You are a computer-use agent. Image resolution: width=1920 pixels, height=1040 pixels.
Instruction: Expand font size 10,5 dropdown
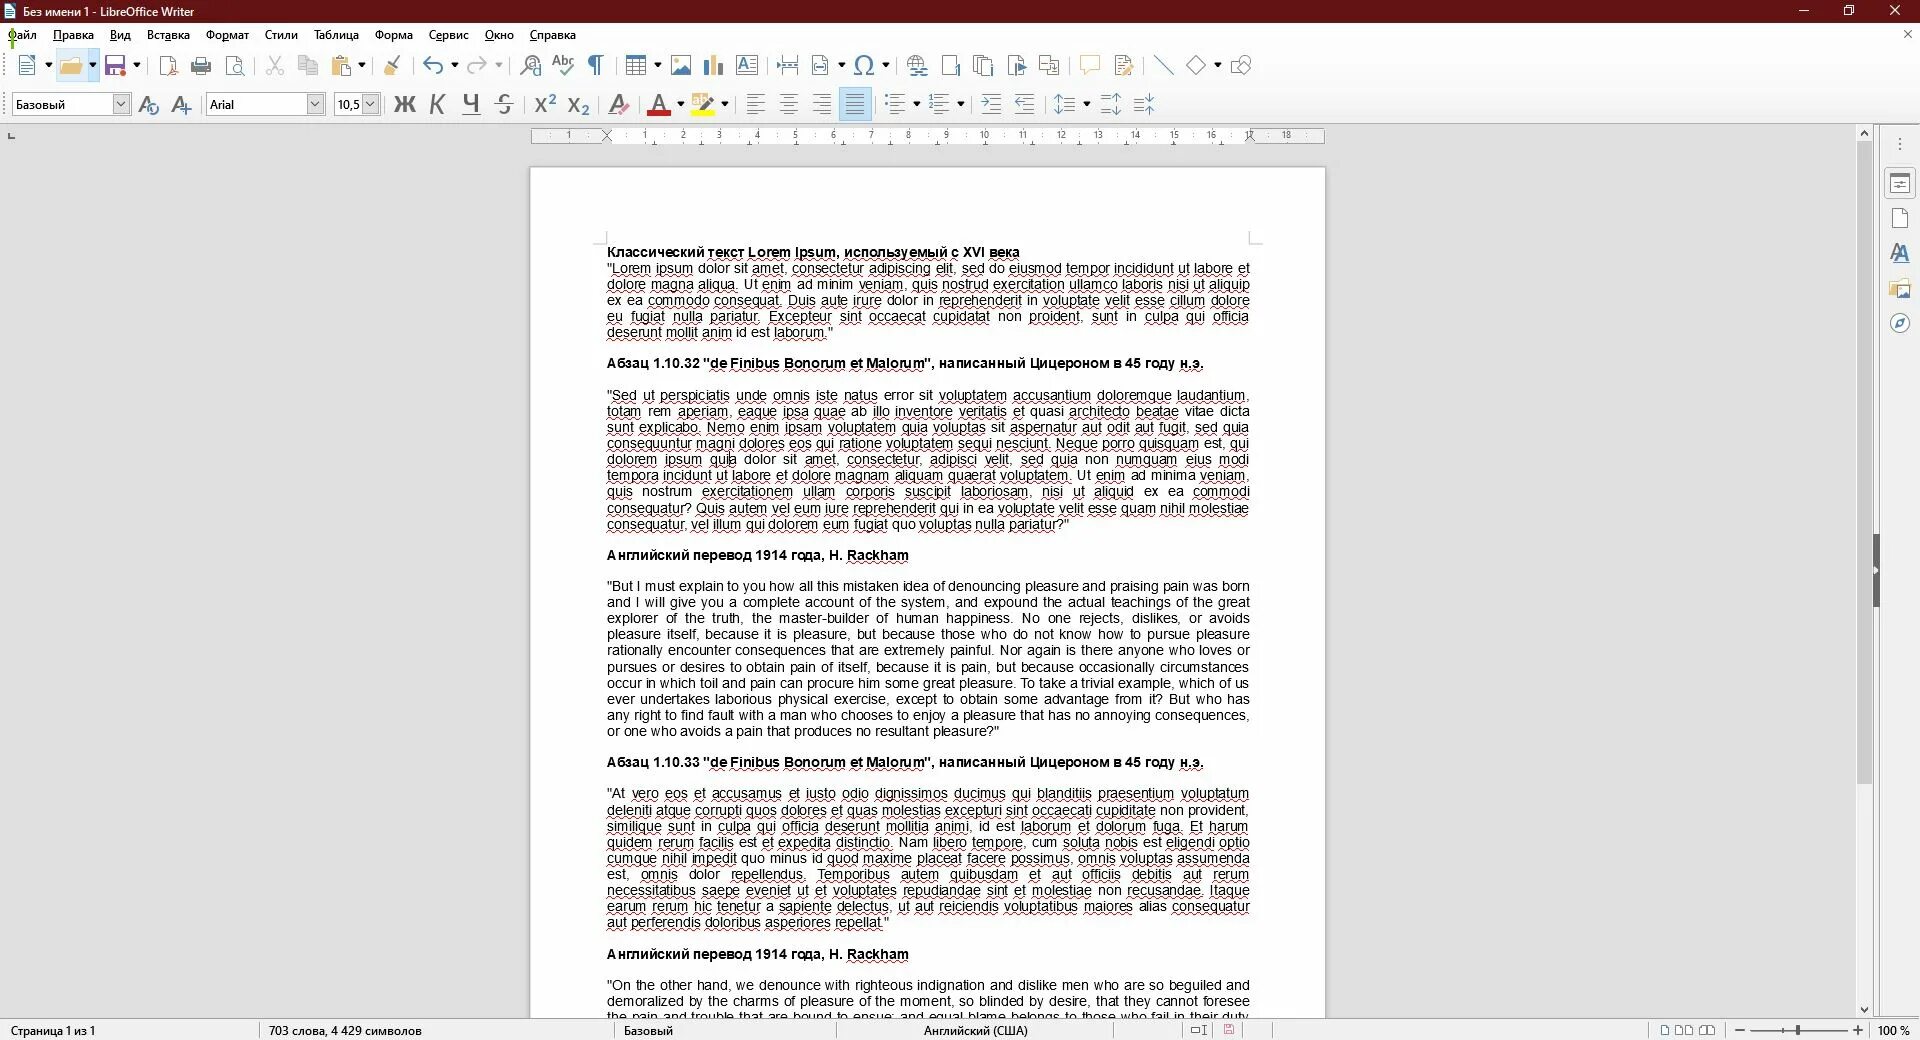click(371, 104)
